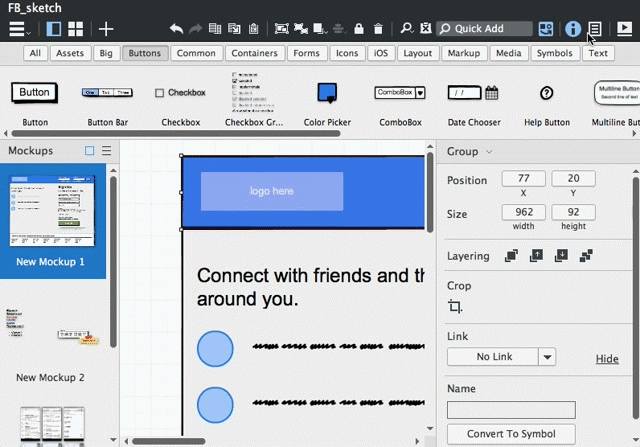Switch Mockups navigator to thumbnail view
The height and width of the screenshot is (447, 640).
[89, 151]
